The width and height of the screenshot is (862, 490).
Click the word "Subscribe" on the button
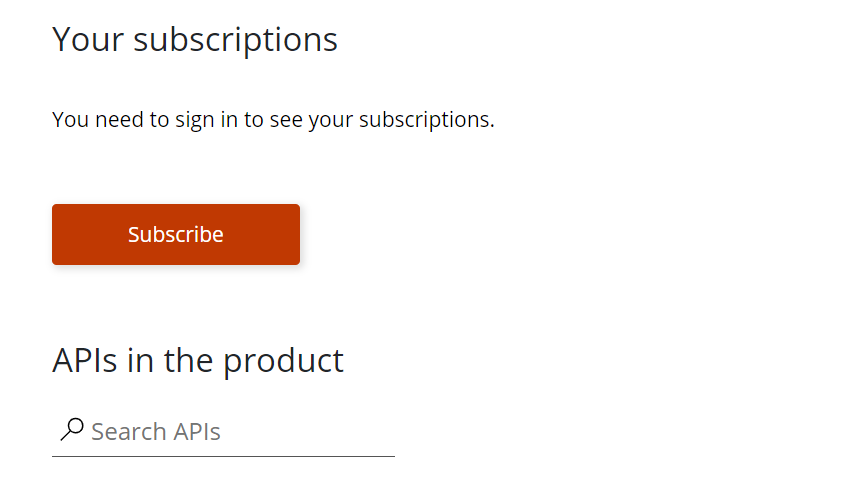point(176,235)
